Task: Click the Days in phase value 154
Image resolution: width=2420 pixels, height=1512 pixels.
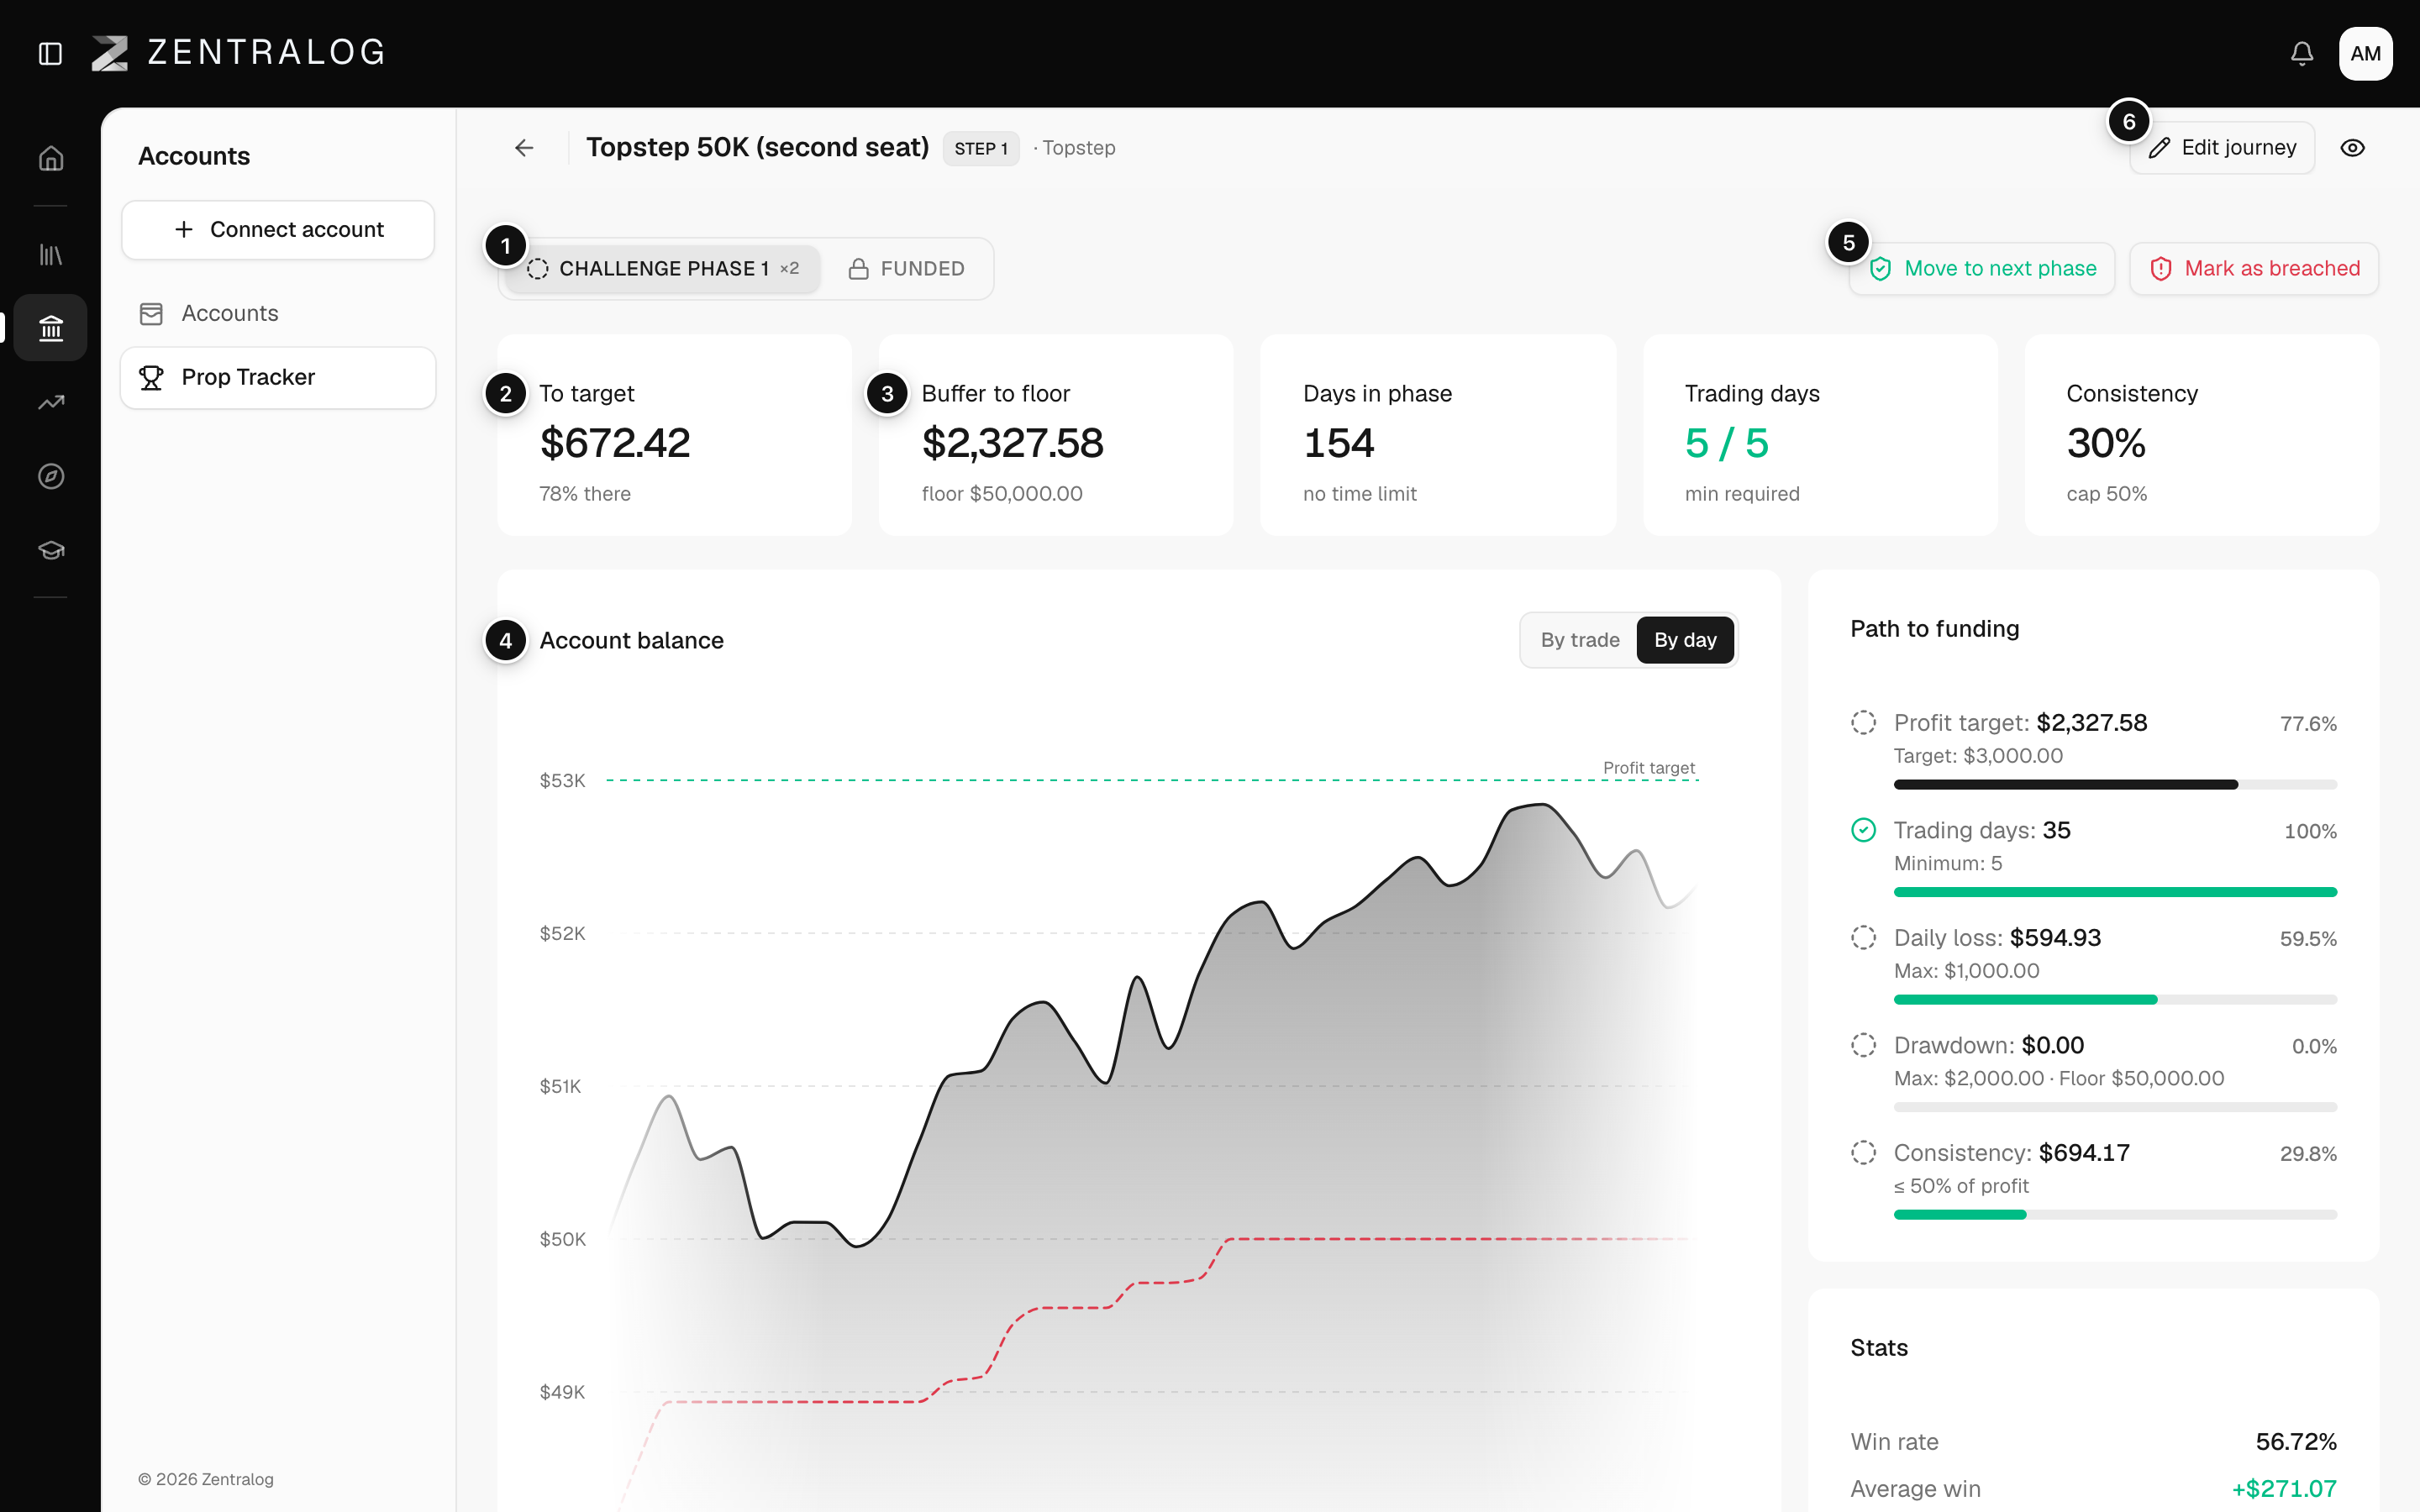Action: coord(1339,443)
